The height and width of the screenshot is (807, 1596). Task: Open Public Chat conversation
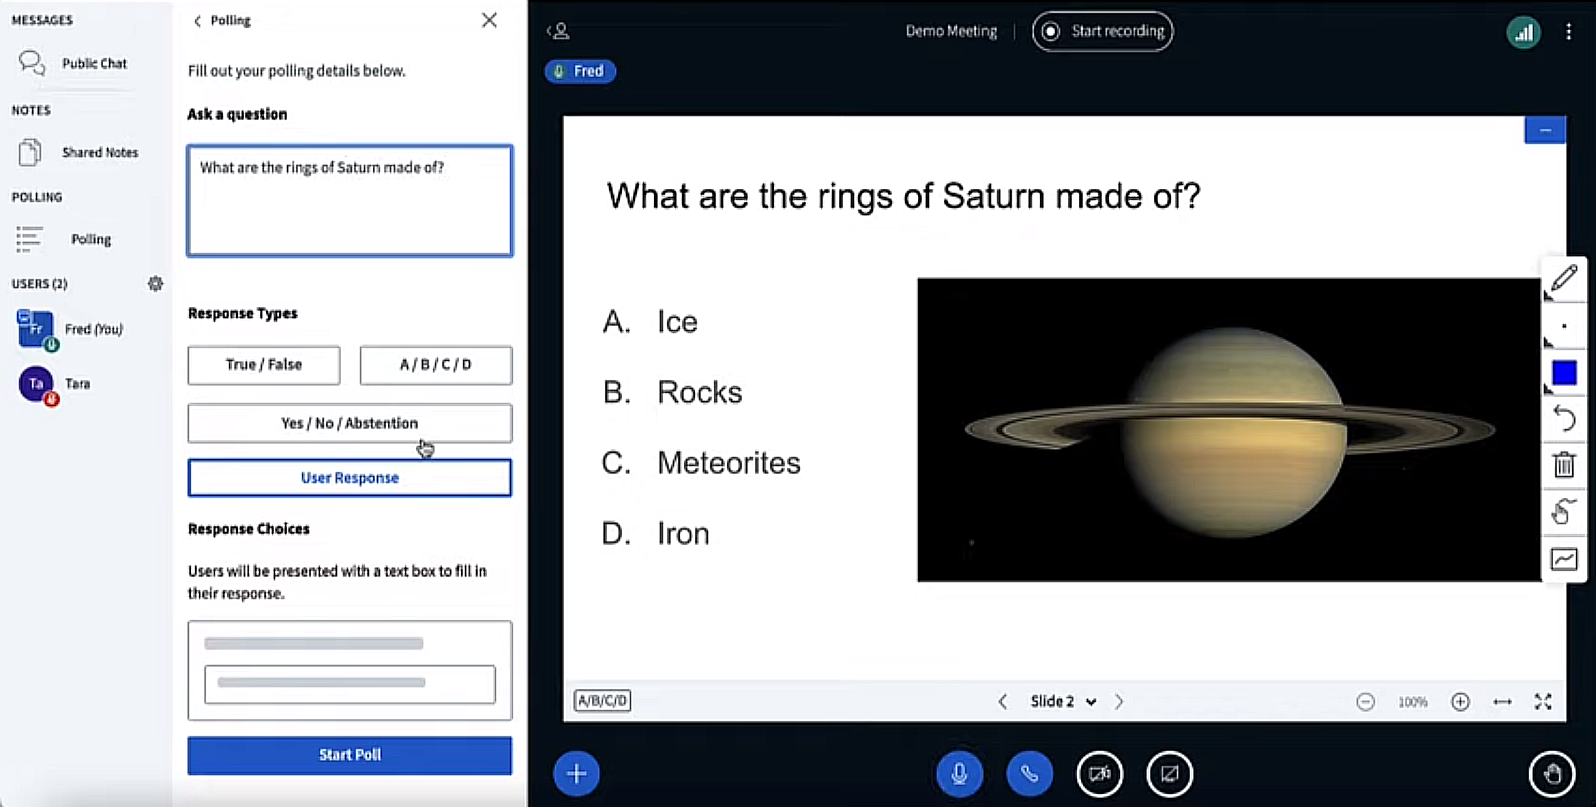75,63
